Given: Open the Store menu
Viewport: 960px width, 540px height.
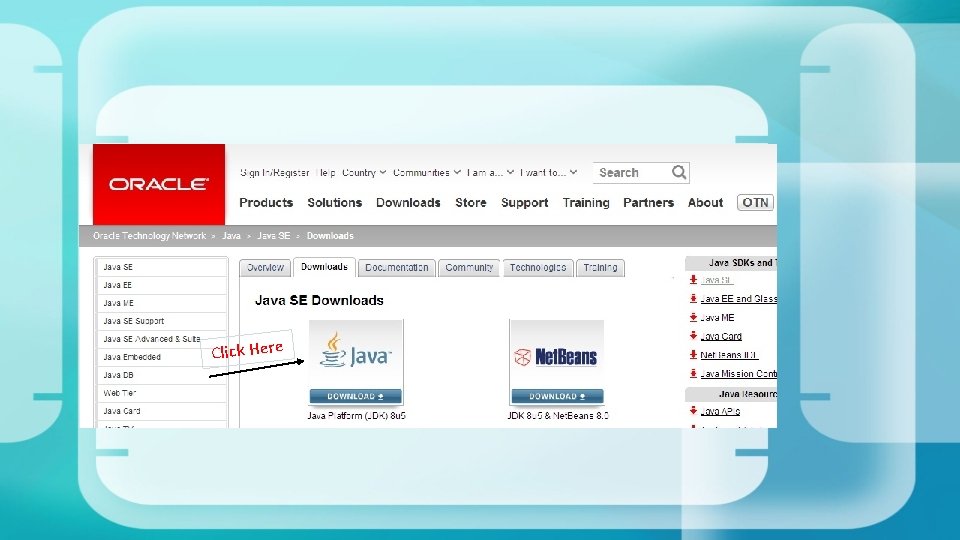Looking at the screenshot, I should 471,203.
